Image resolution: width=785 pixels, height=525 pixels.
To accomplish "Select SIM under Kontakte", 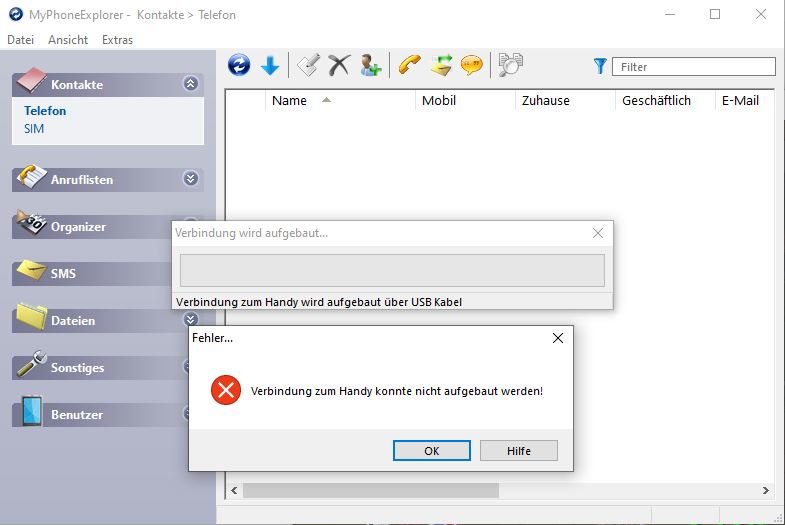I will point(34,129).
